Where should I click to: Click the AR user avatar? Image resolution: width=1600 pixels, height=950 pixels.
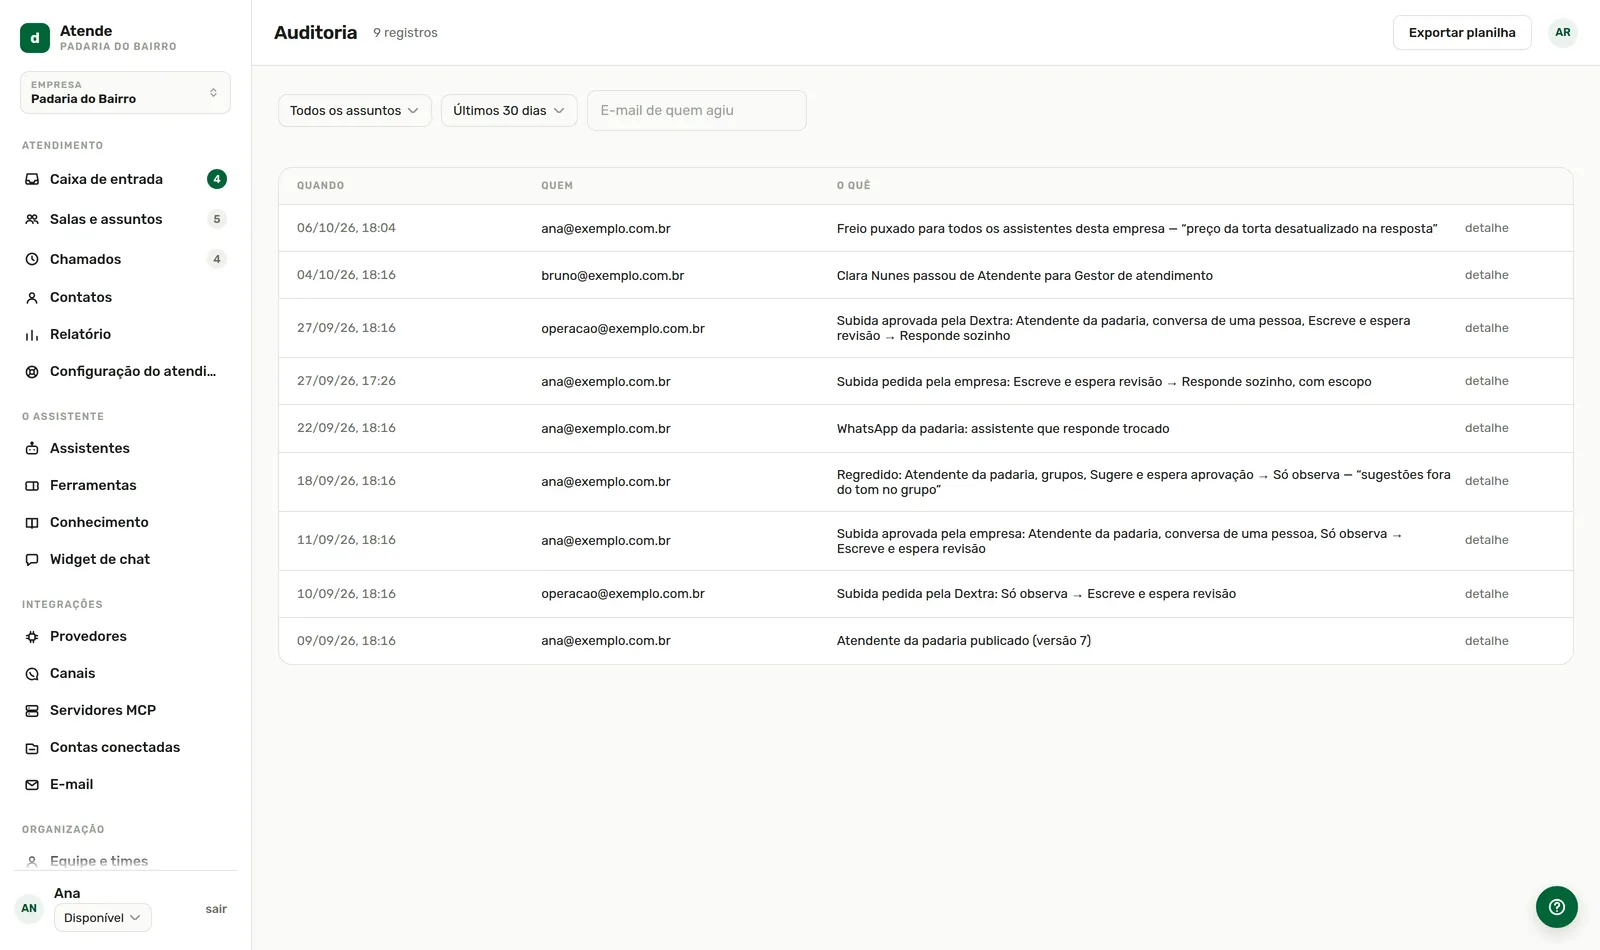[1563, 32]
